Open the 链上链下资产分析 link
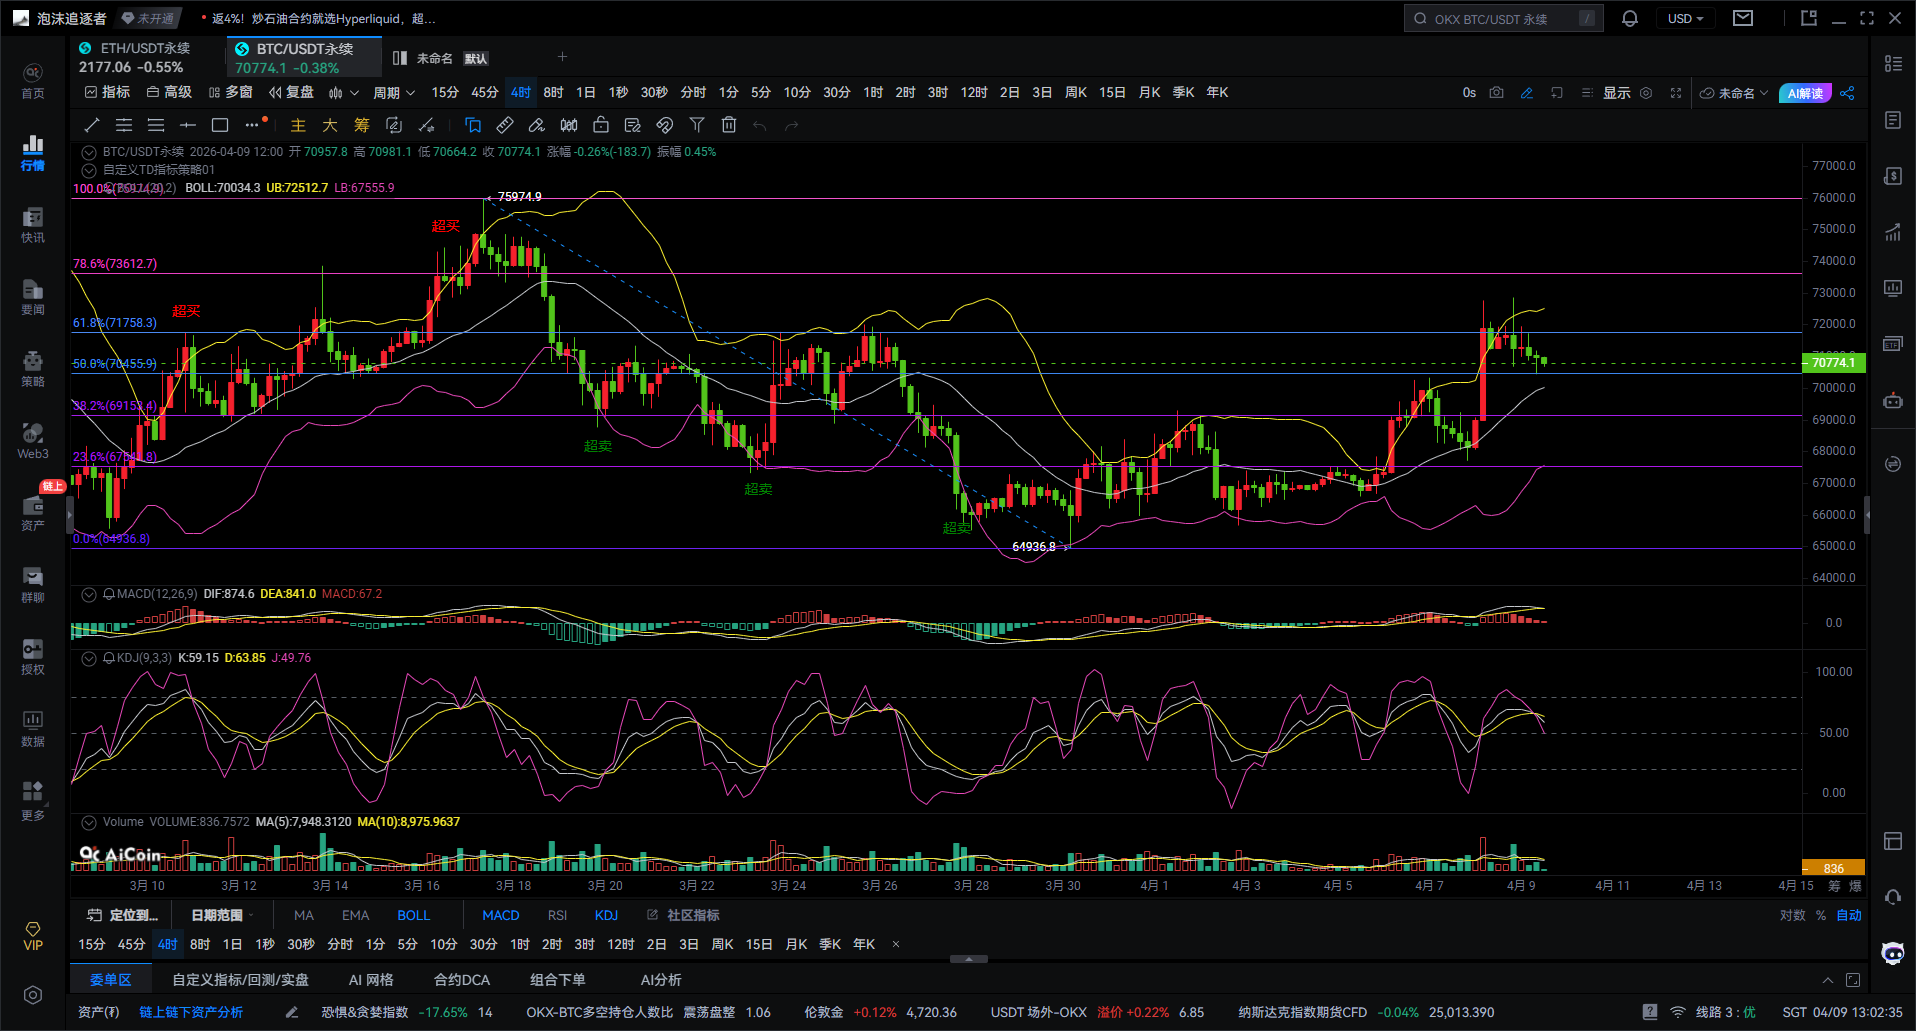1916x1031 pixels. pos(191,1012)
